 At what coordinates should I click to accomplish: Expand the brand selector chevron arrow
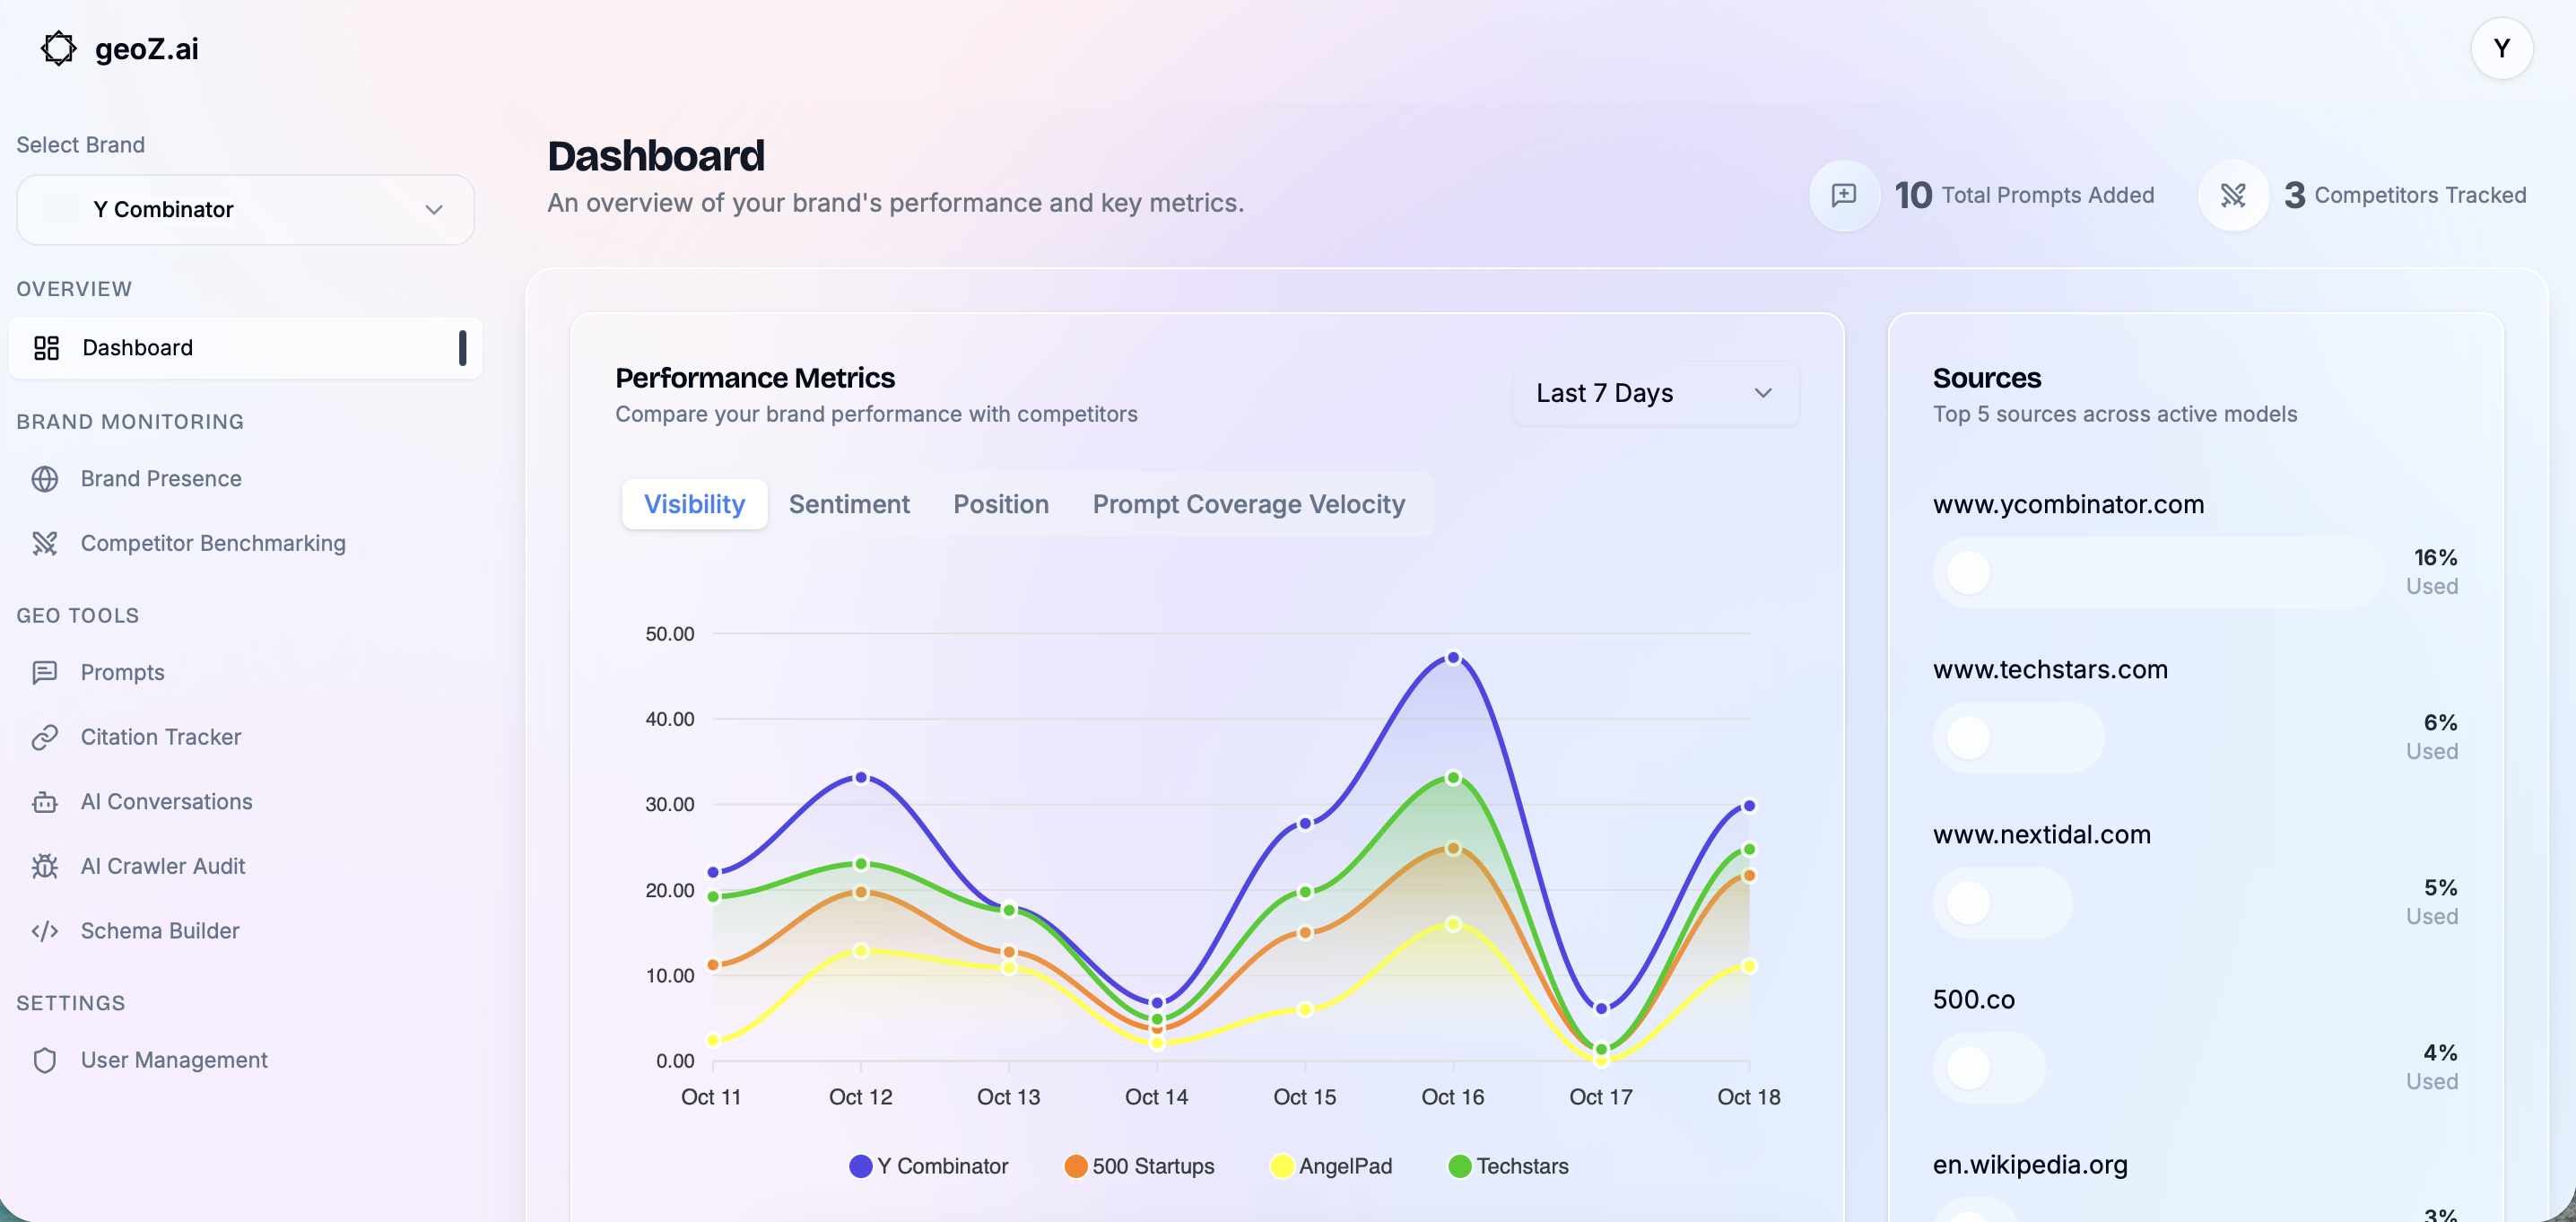(x=434, y=210)
